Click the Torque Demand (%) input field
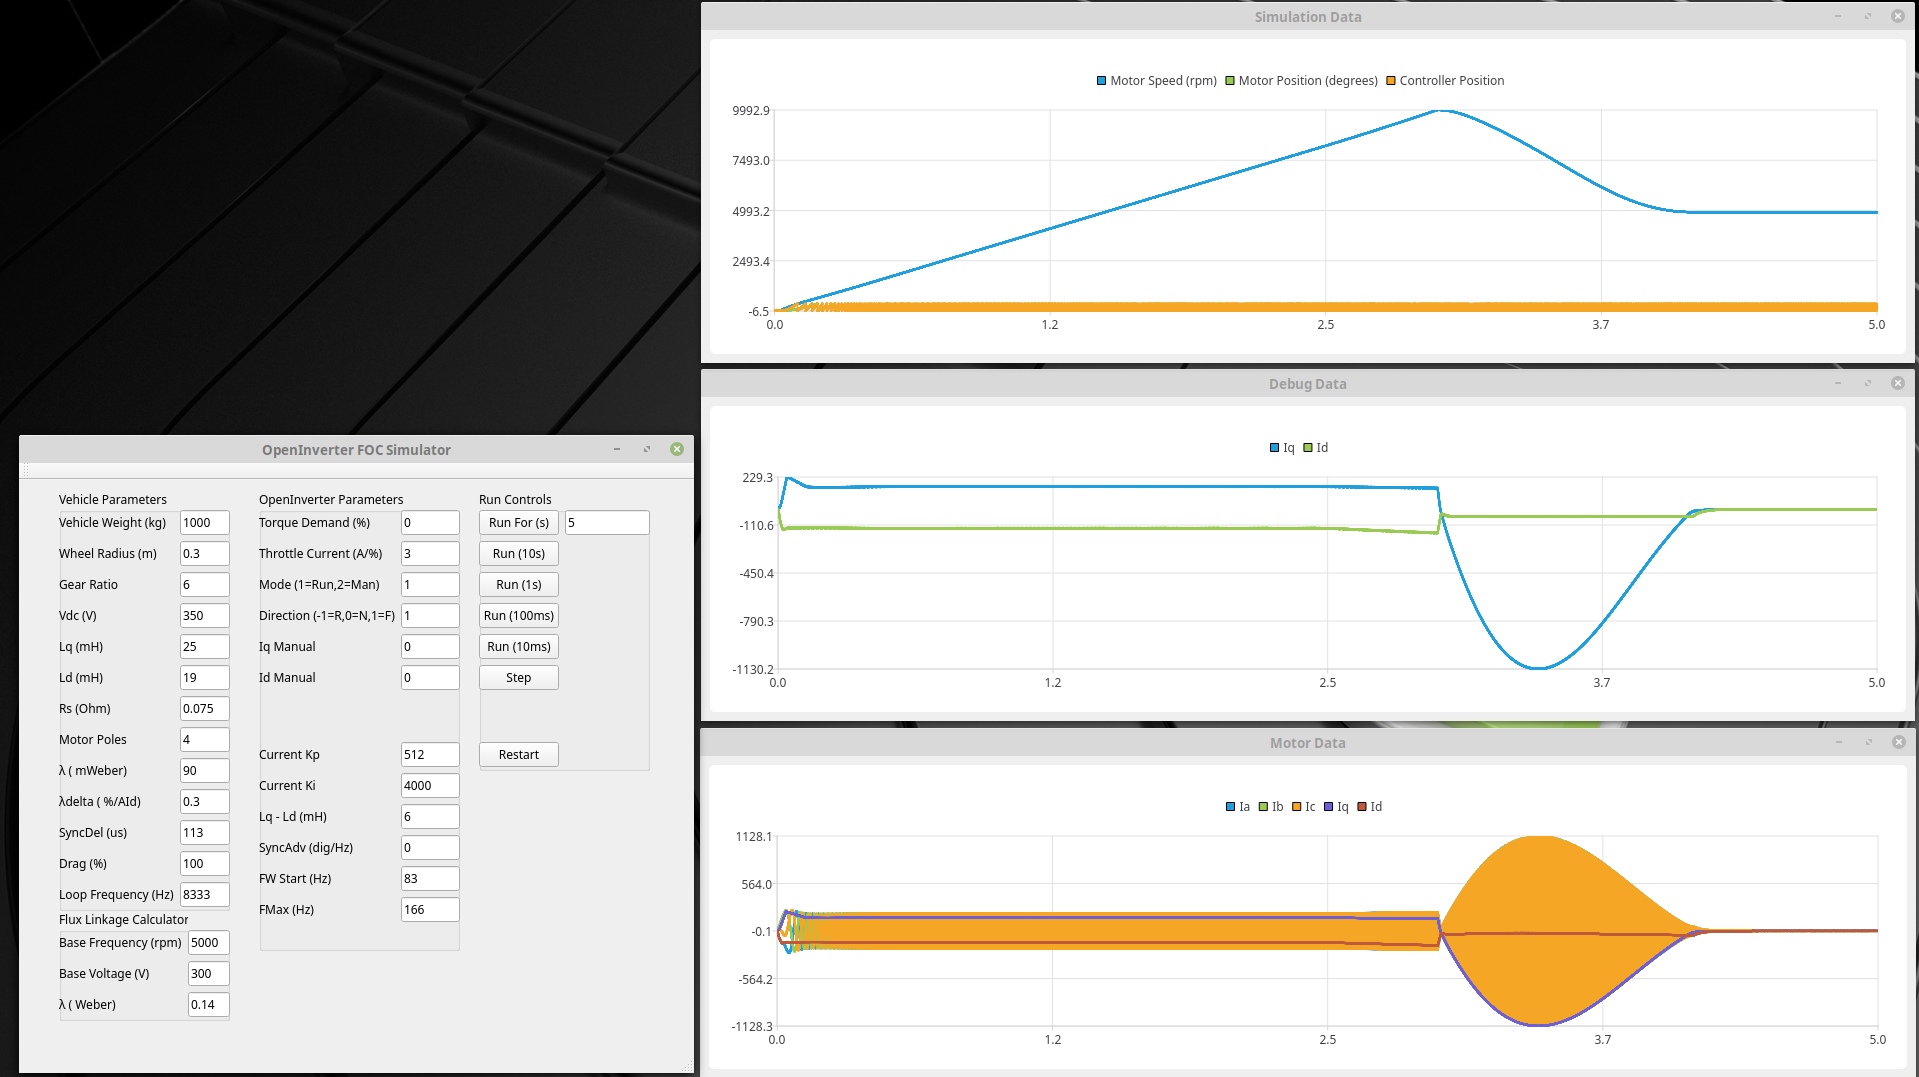 [429, 523]
